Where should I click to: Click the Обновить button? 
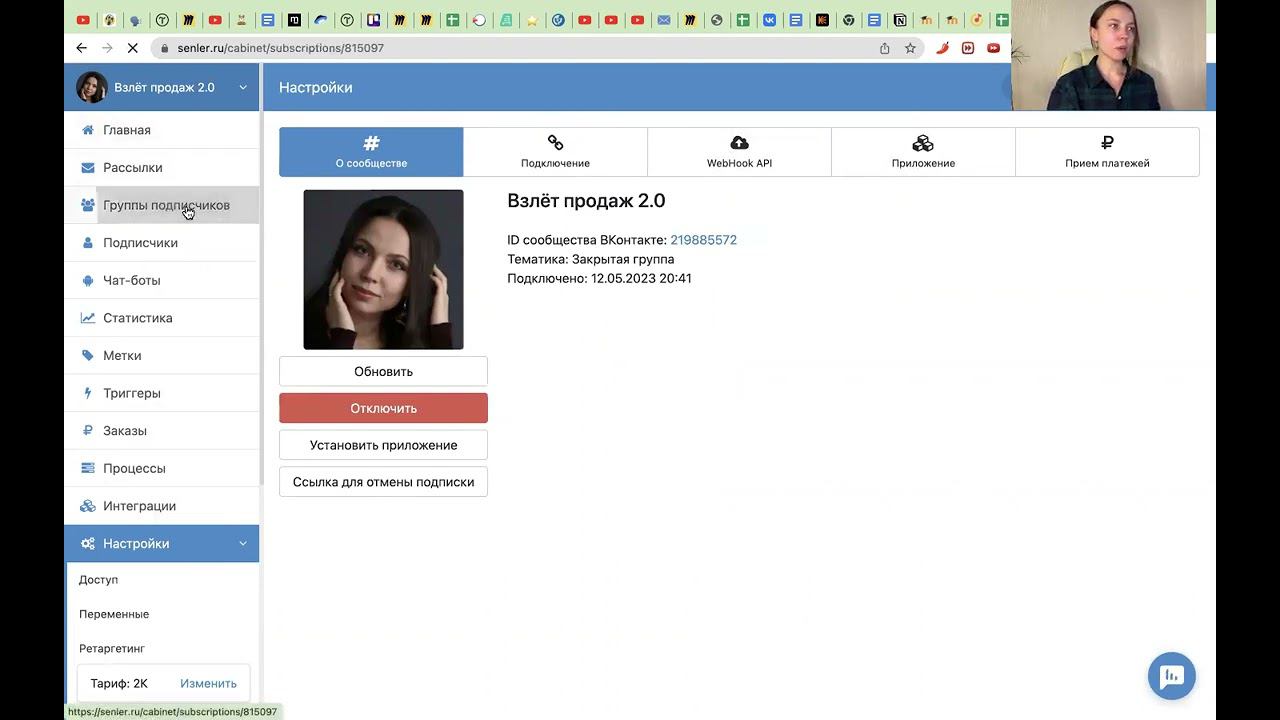pyautogui.click(x=383, y=371)
